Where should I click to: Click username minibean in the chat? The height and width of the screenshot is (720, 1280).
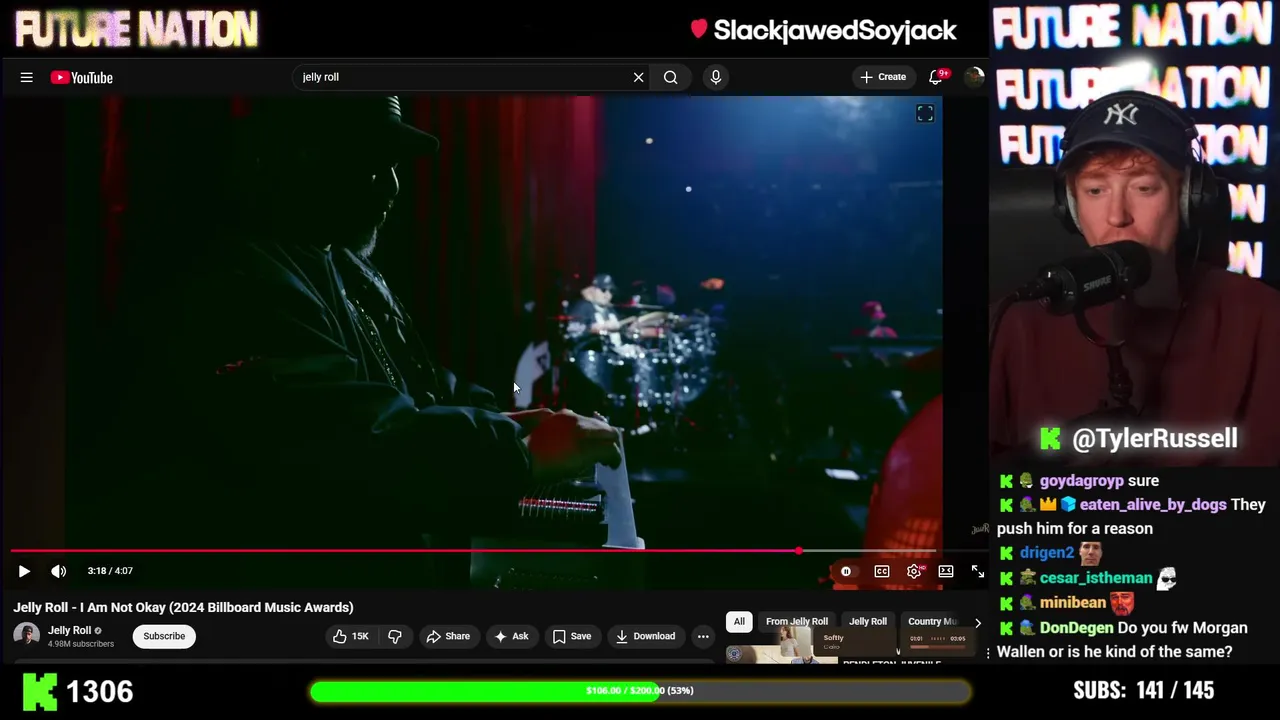(x=1073, y=603)
